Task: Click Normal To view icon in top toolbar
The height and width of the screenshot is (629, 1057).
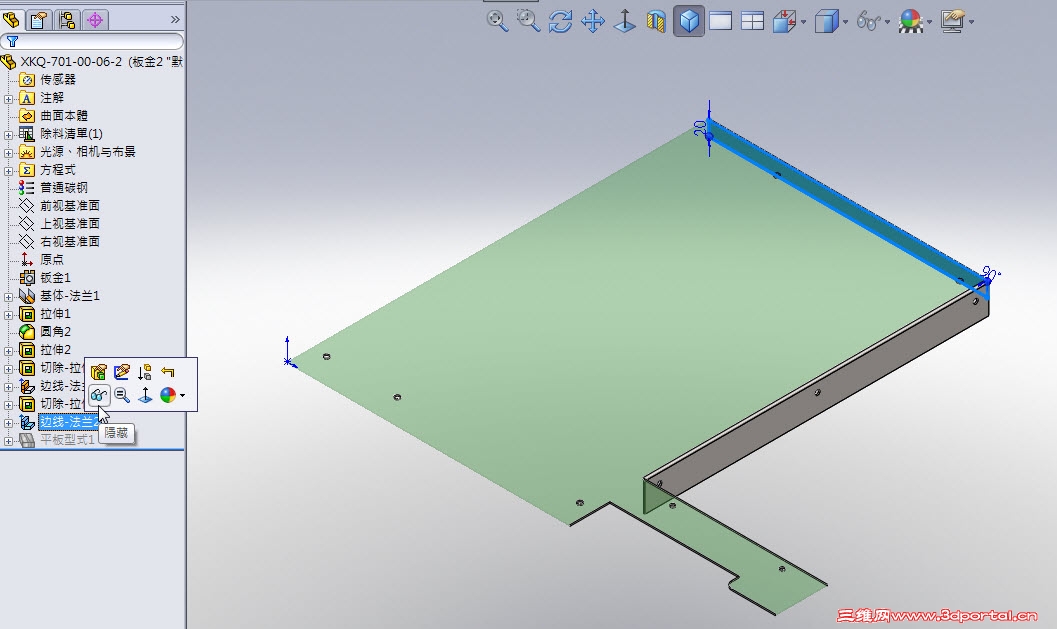Action: pos(625,21)
